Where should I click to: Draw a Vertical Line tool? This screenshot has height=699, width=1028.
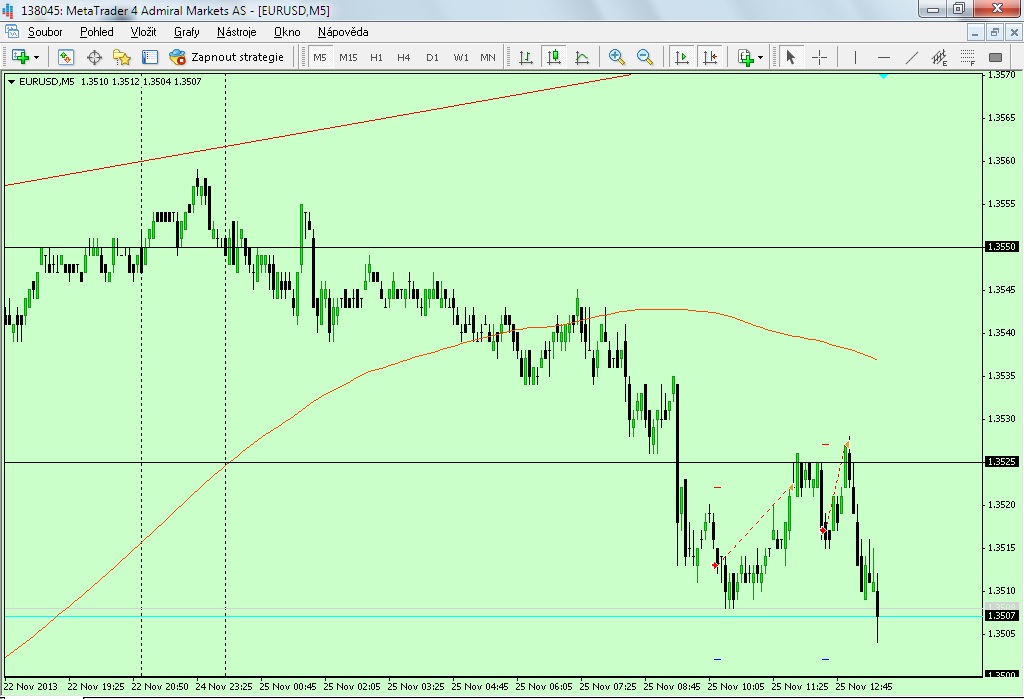[855, 57]
